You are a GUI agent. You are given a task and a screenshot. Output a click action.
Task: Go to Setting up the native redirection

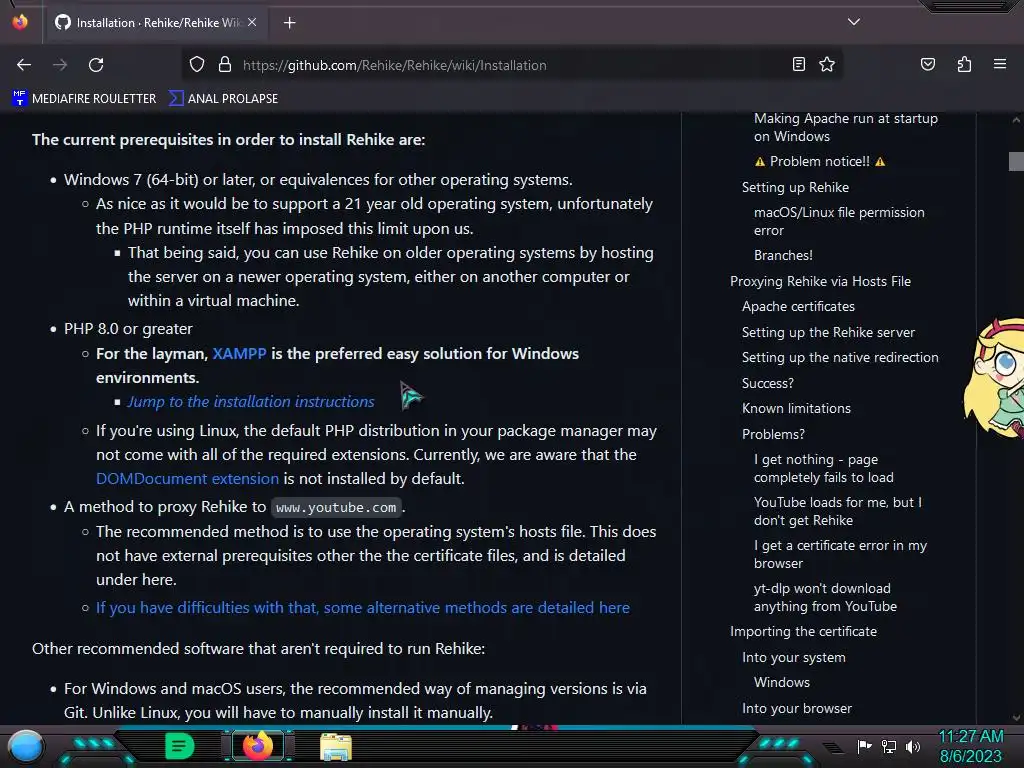pos(840,357)
